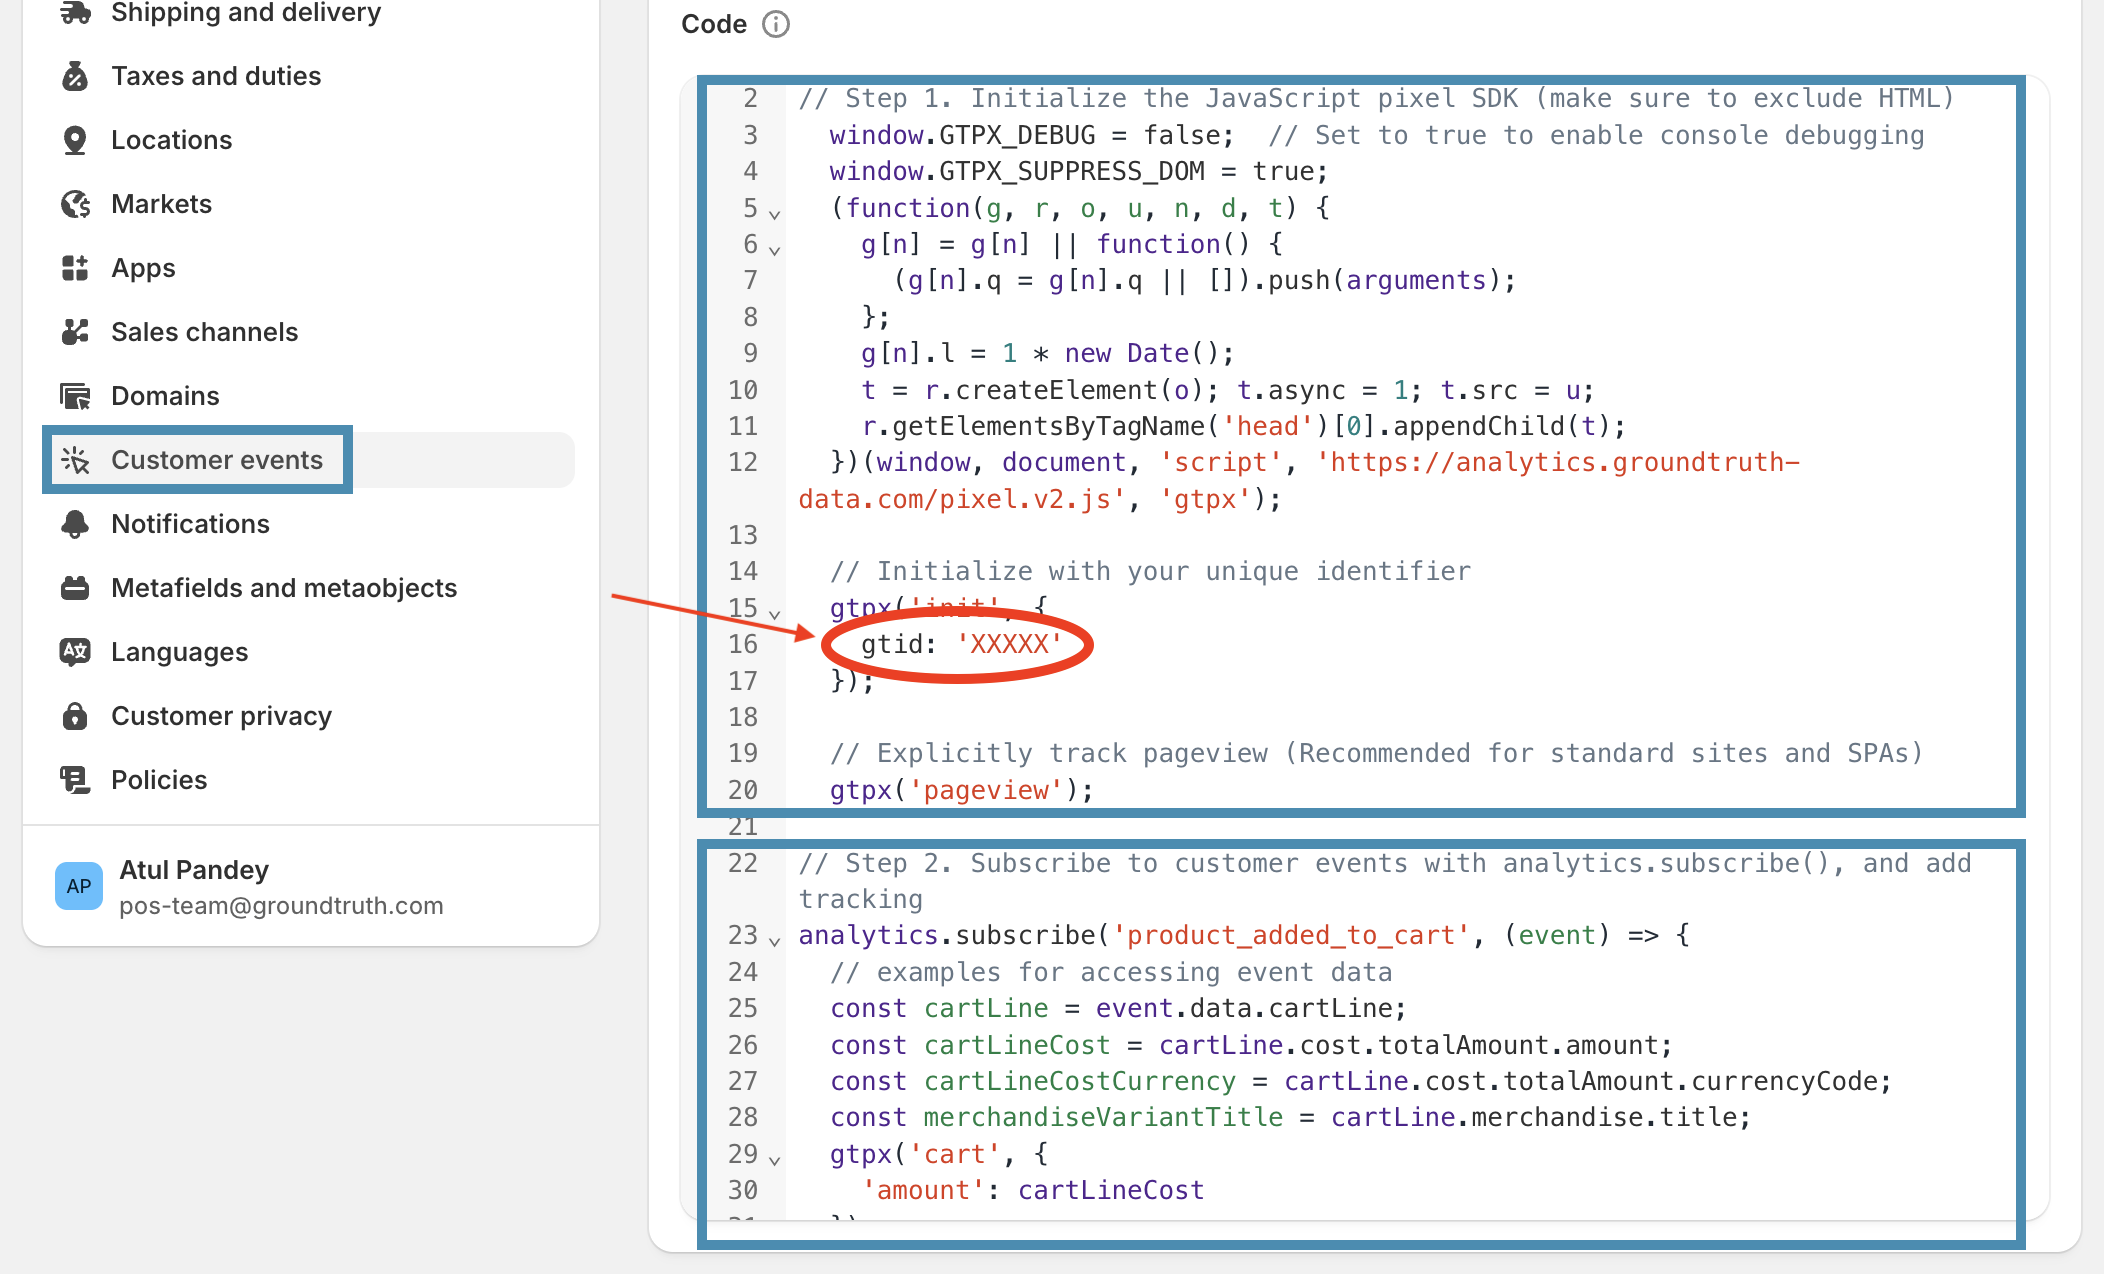Viewport: 2104px width, 1274px height.
Task: Open the Customer events settings page
Action: click(x=216, y=460)
